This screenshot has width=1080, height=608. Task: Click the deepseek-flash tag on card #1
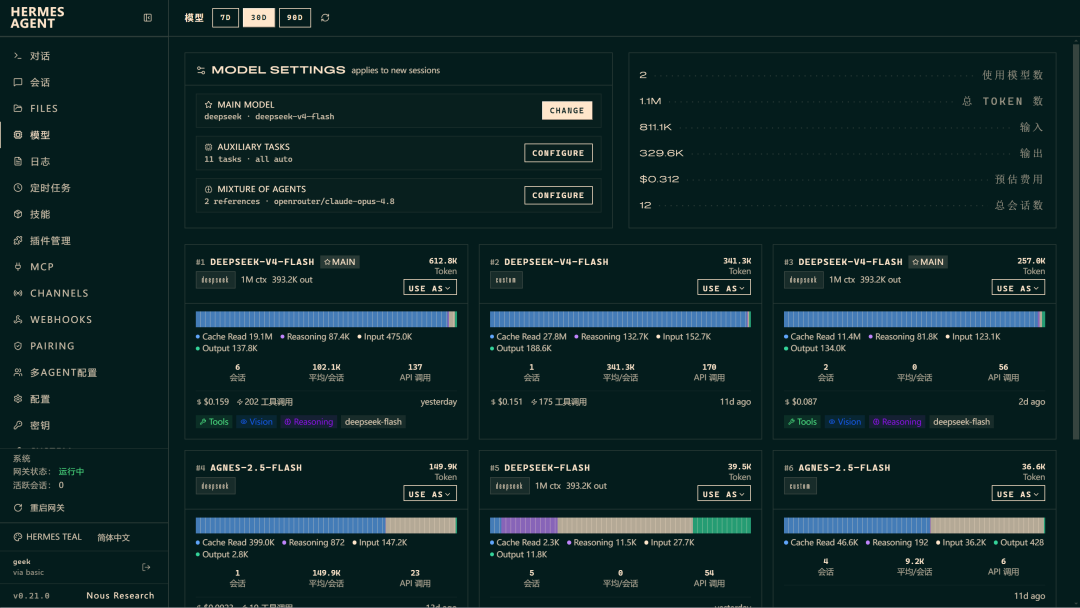coord(373,421)
